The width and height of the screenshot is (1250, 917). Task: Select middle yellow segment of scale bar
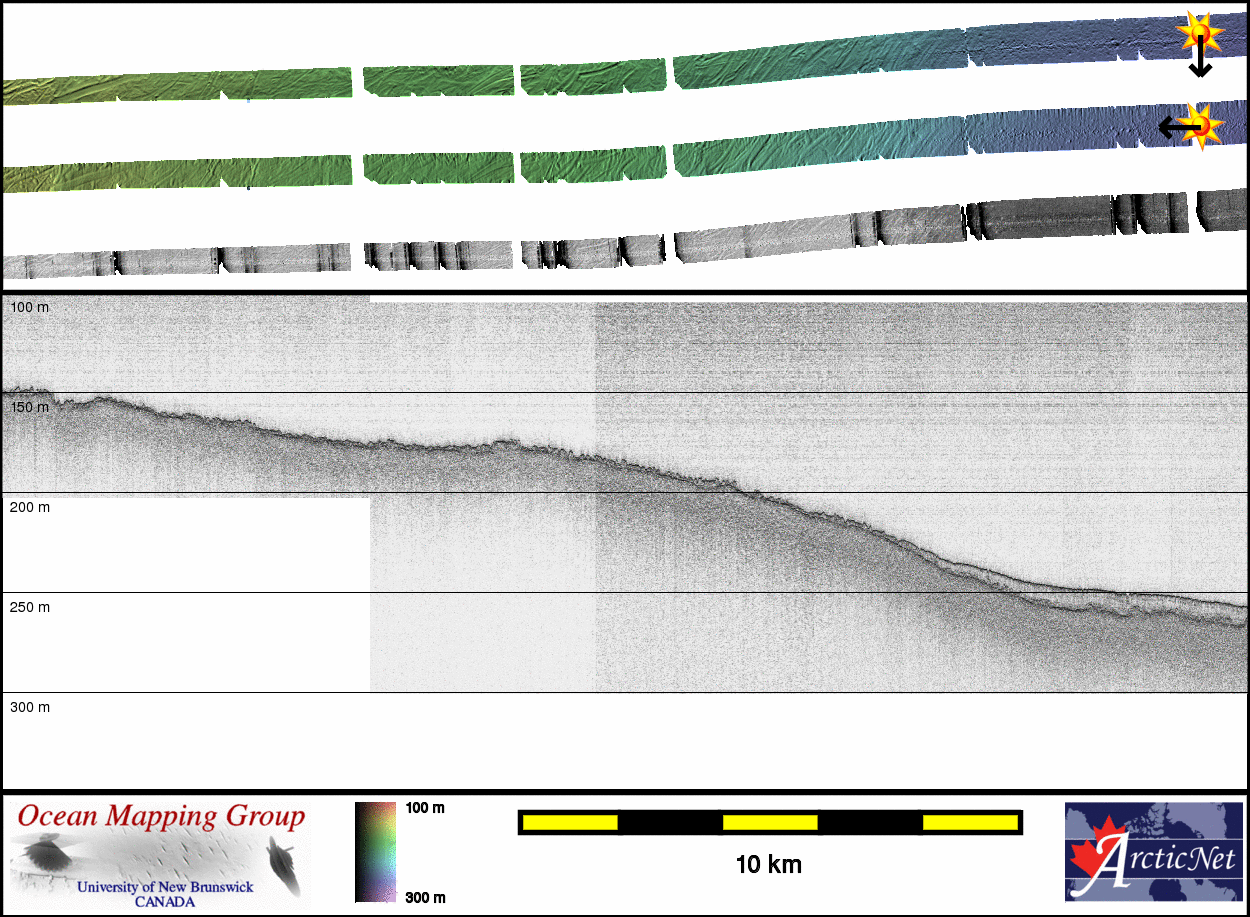click(x=770, y=822)
